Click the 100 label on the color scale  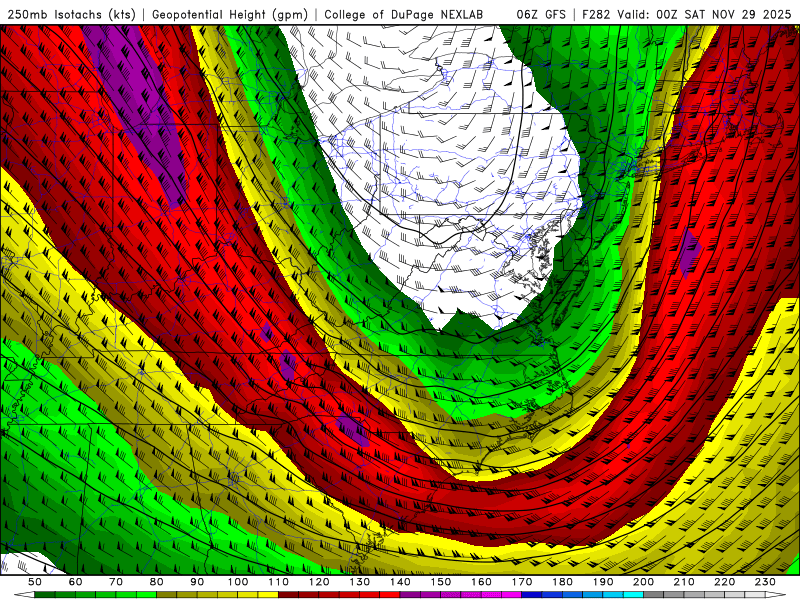[x=238, y=582]
